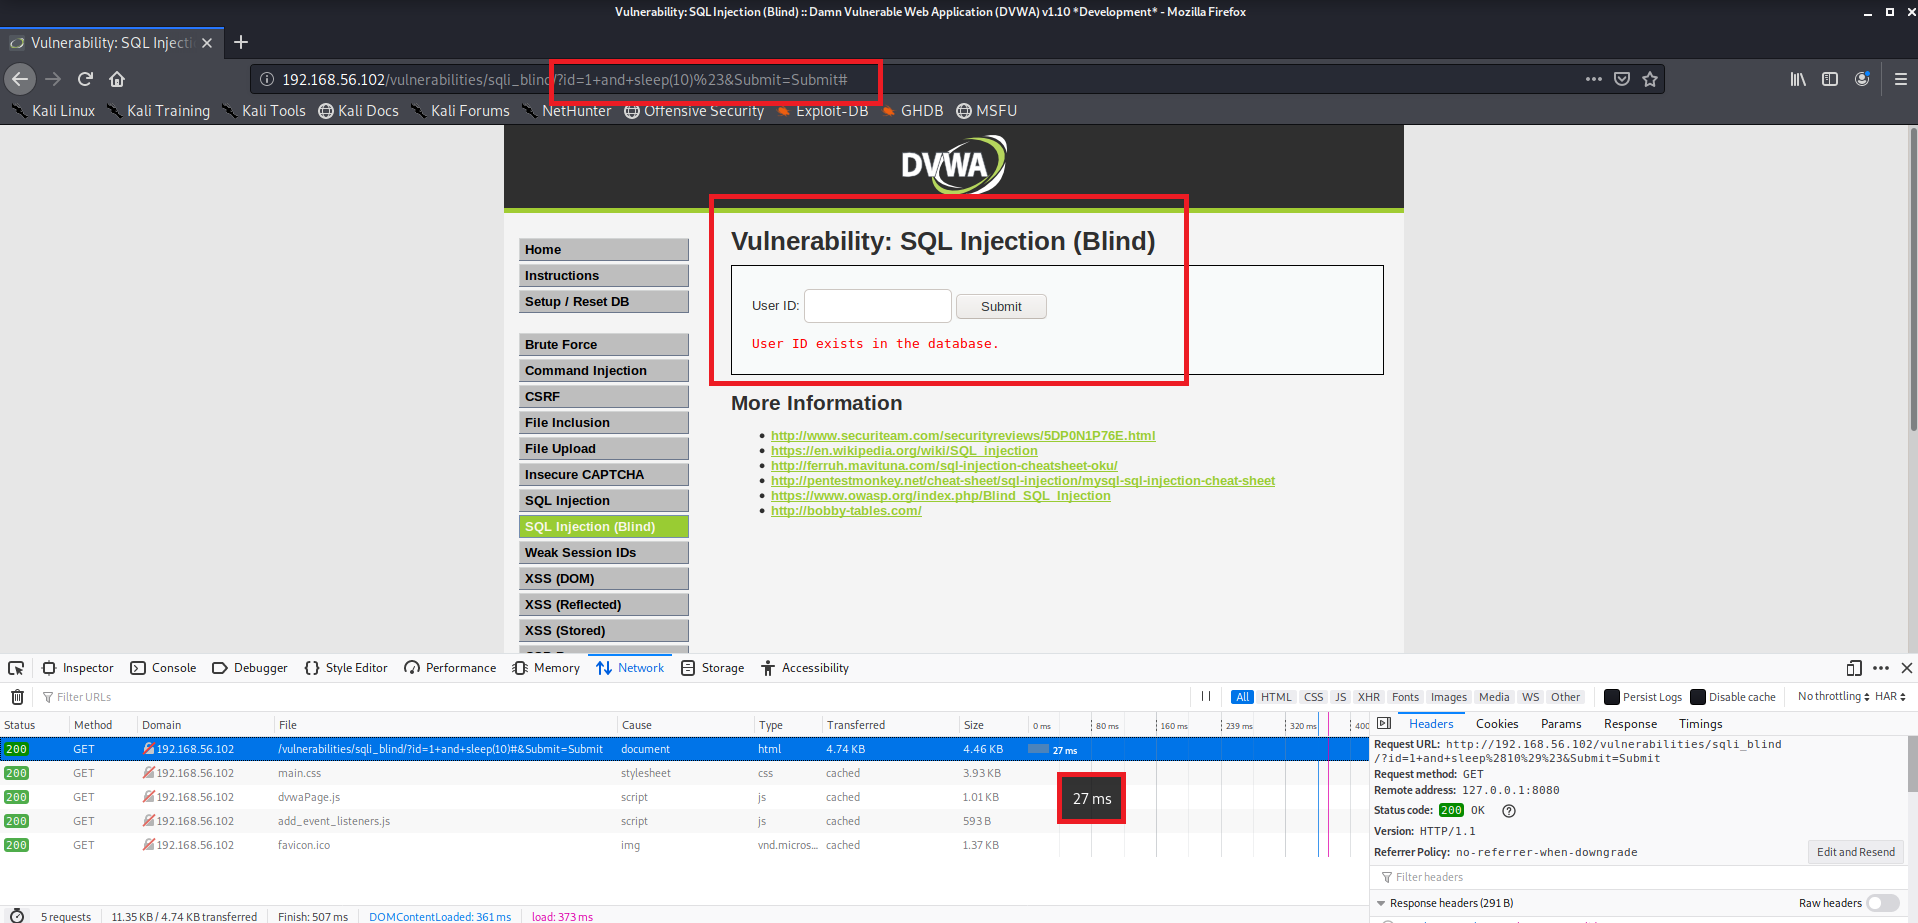The height and width of the screenshot is (923, 1918).
Task: Filter requests by XHR type
Action: [1369, 697]
